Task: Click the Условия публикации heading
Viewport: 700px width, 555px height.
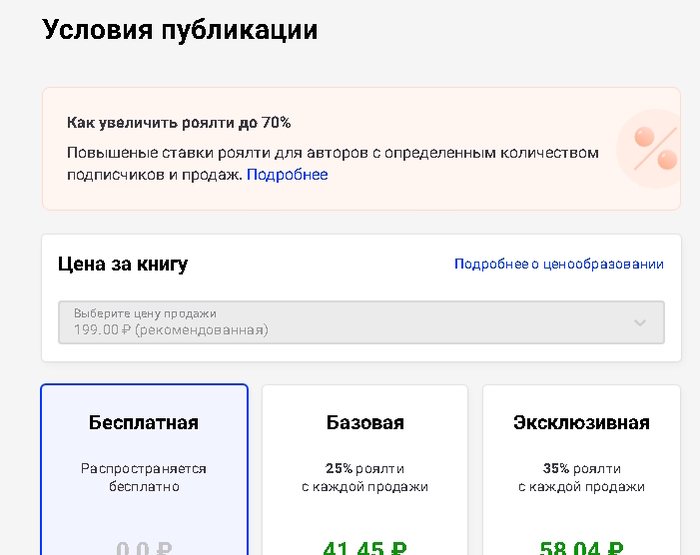Action: [x=180, y=30]
